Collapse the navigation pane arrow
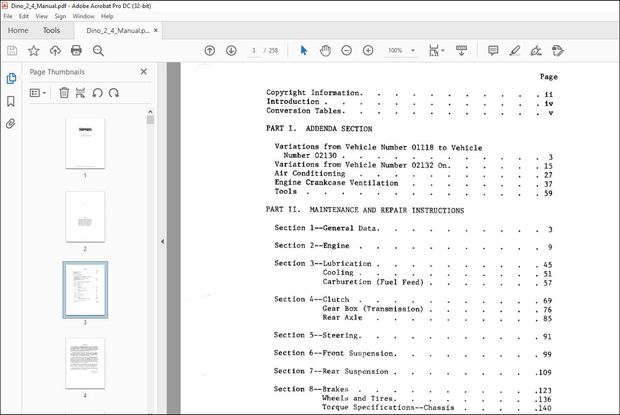Image resolution: width=620 pixels, height=415 pixels. [x=162, y=241]
